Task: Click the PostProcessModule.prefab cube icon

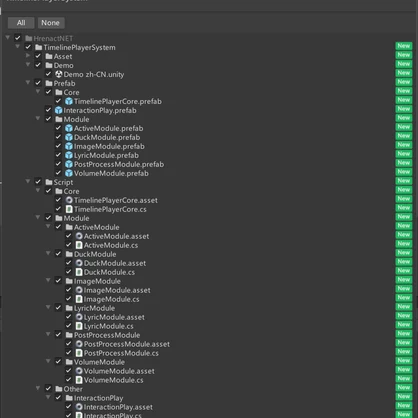Action: [69, 164]
